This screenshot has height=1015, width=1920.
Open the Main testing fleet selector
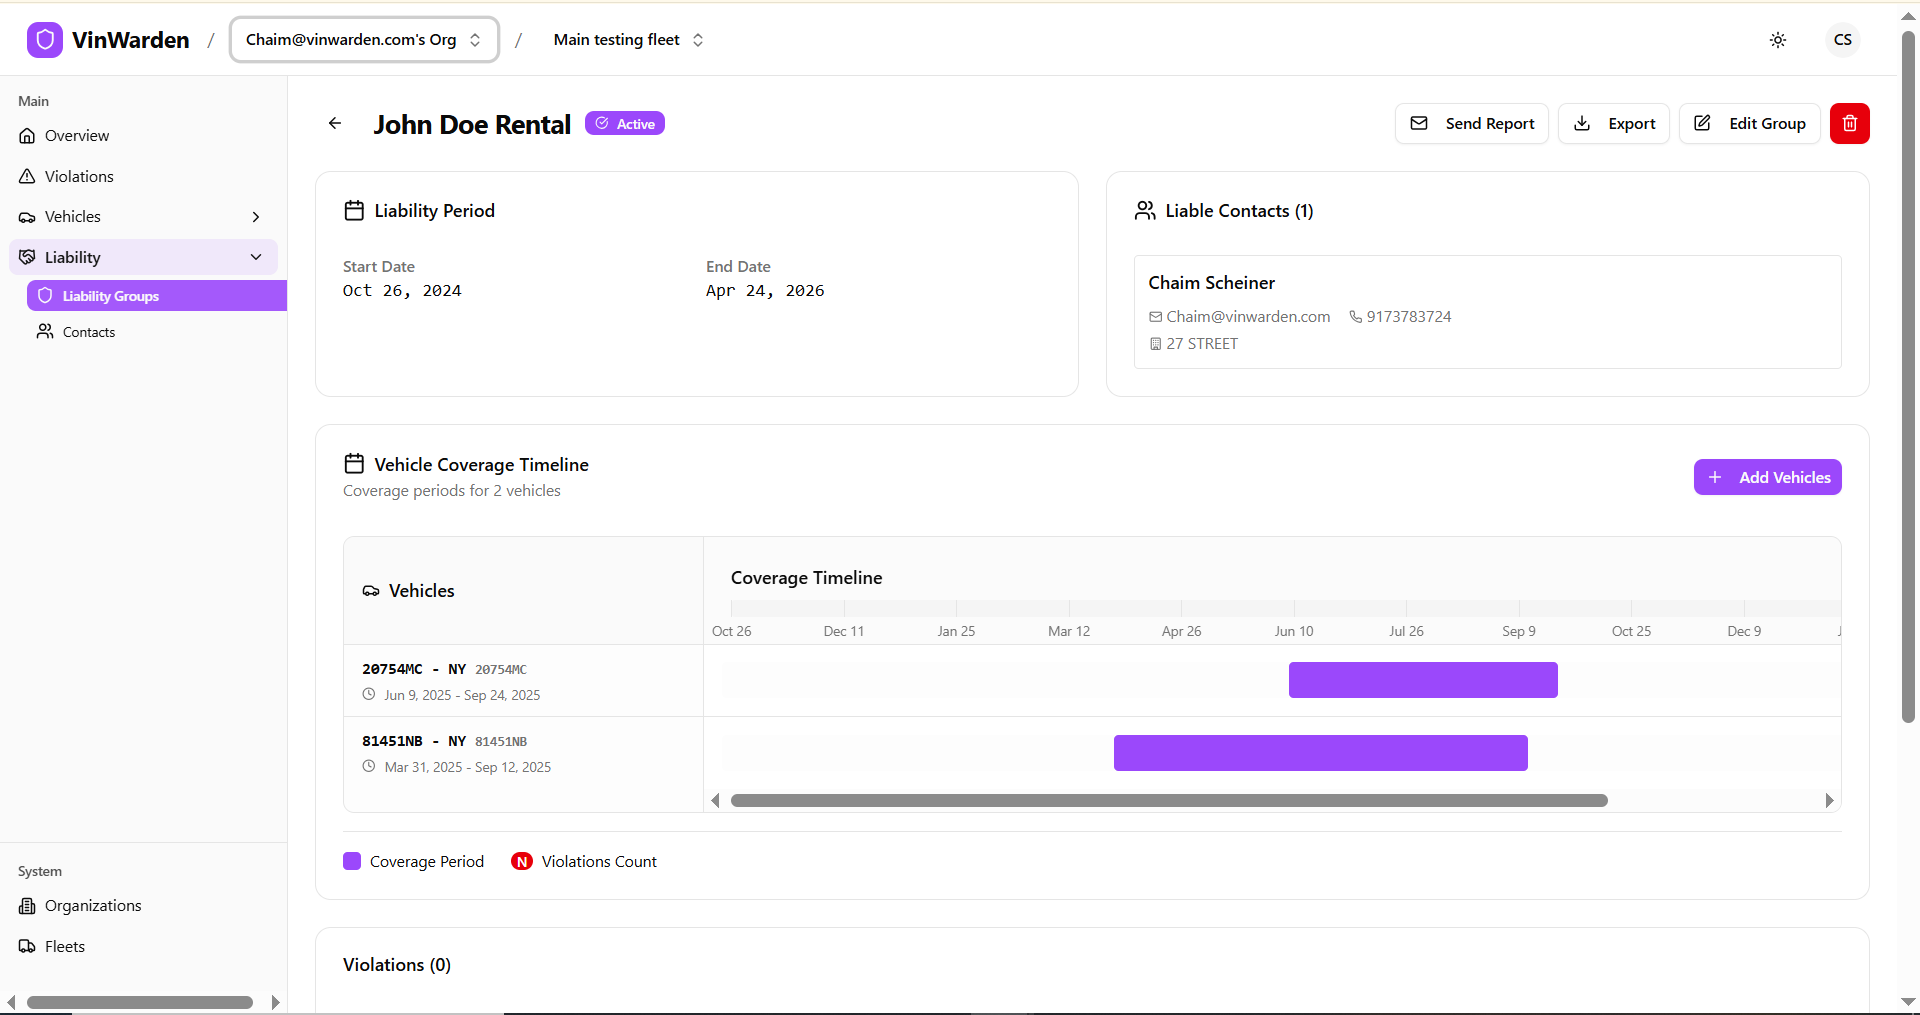pyautogui.click(x=628, y=40)
